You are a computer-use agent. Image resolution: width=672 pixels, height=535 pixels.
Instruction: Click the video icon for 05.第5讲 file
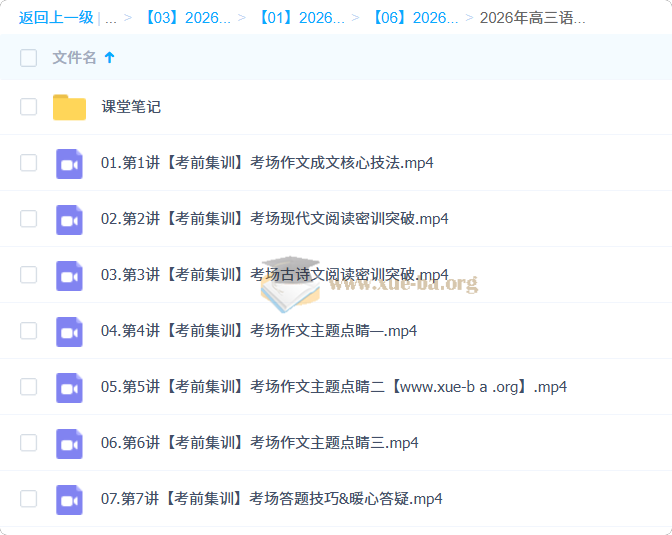pos(69,388)
